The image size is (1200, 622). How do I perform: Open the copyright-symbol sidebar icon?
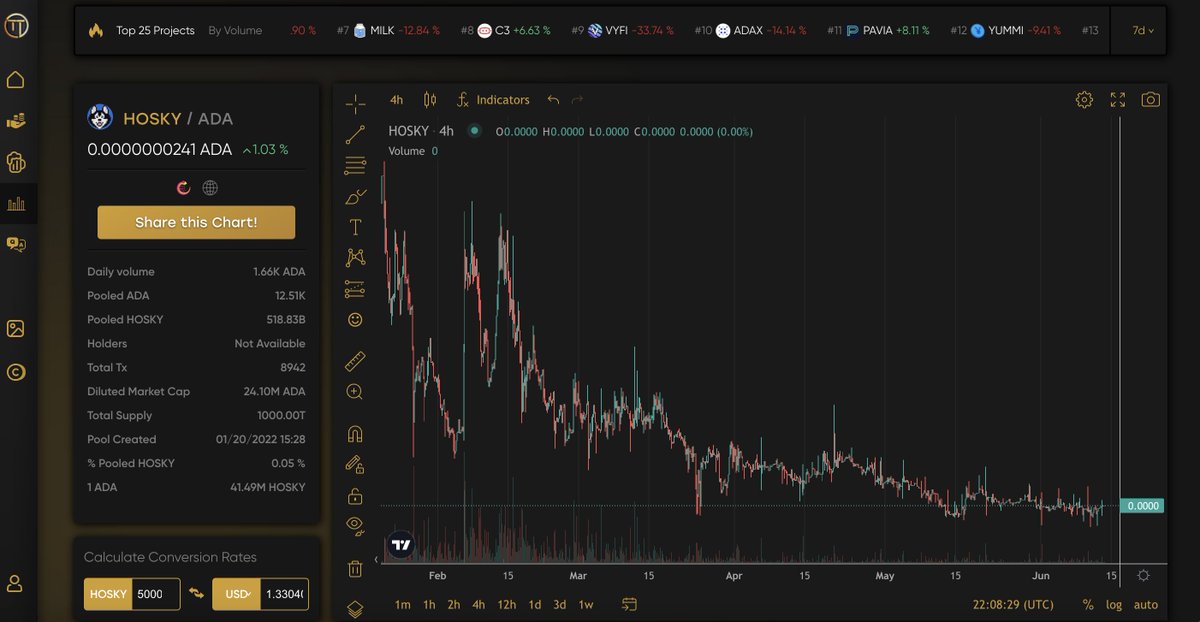pyautogui.click(x=16, y=372)
